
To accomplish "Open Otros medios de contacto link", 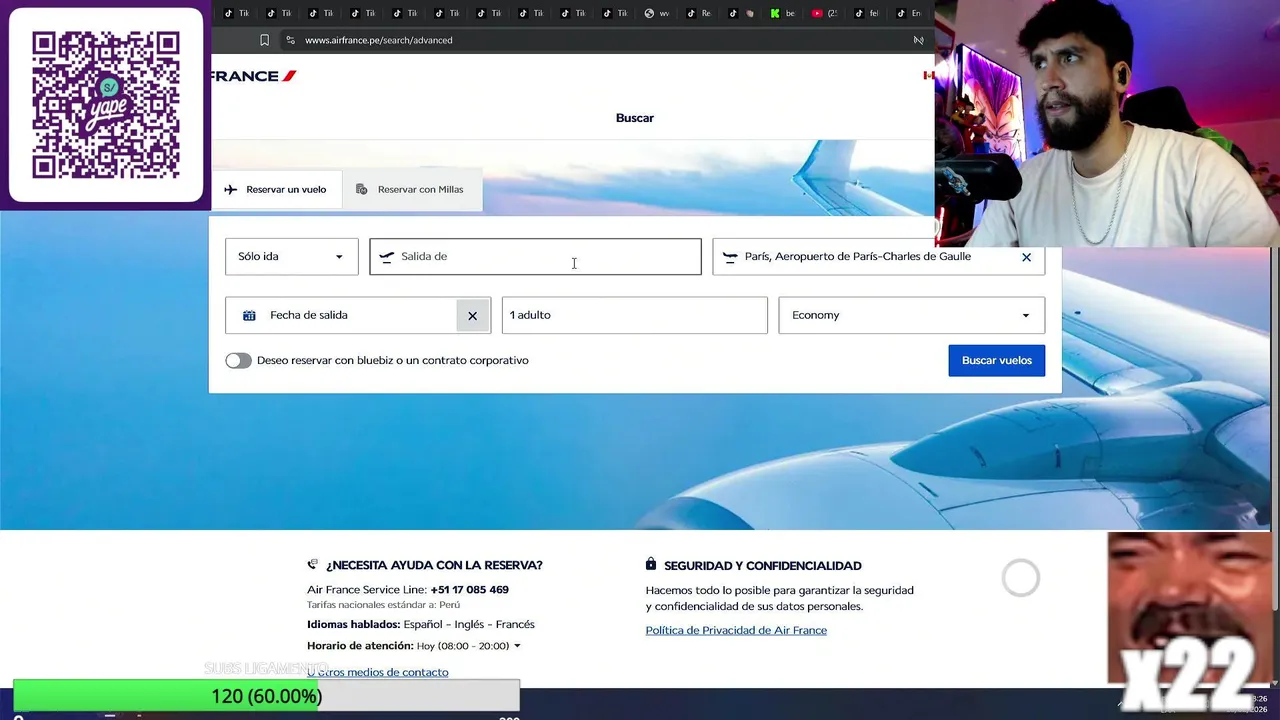I will coord(378,672).
